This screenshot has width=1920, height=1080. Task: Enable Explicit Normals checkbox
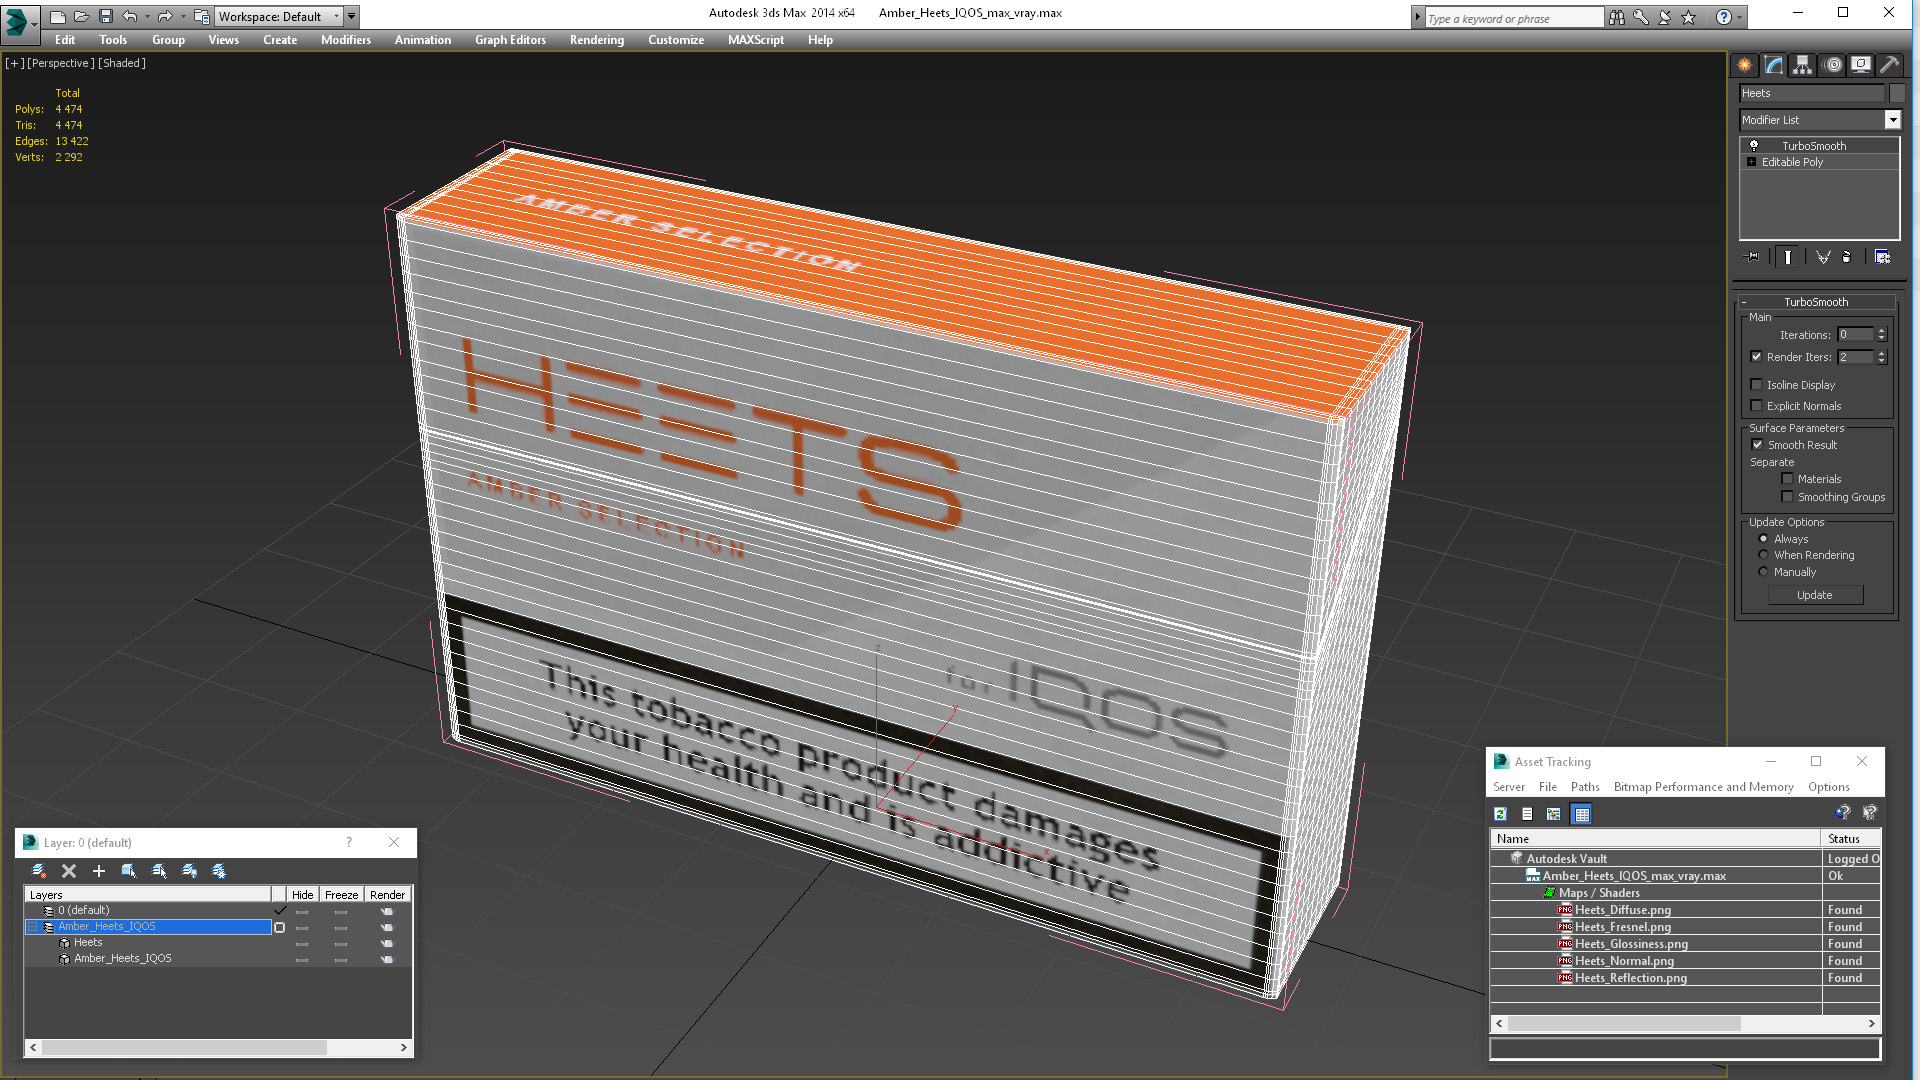point(1757,406)
